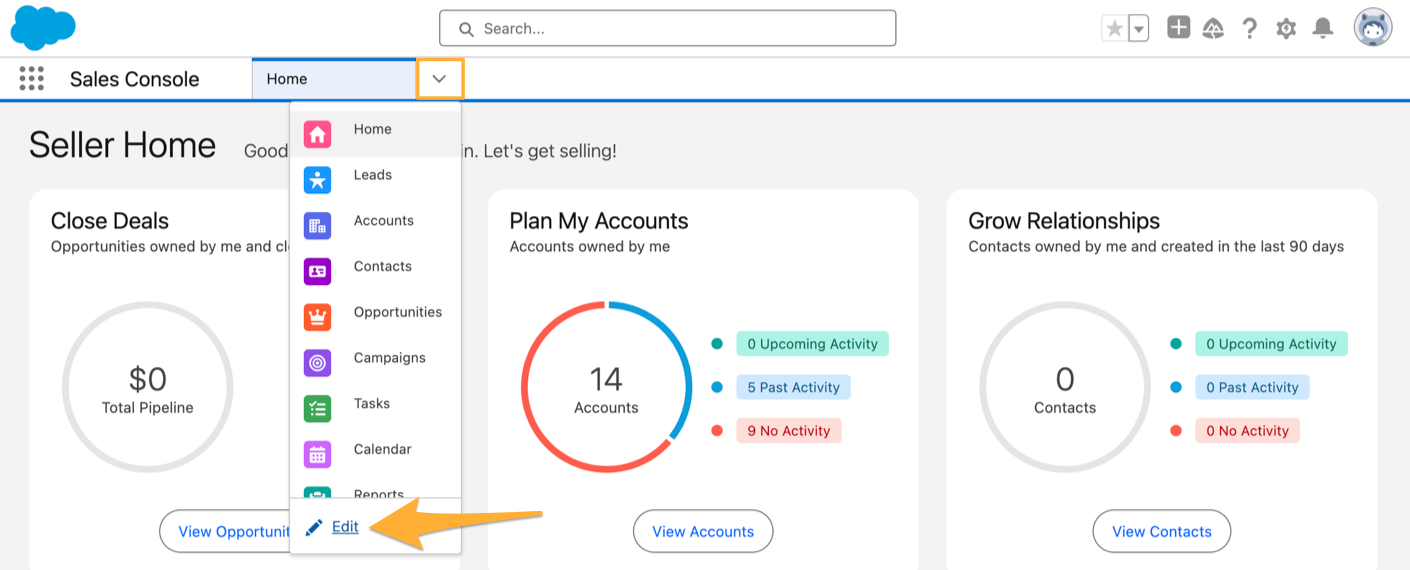
Task: Click the View Contacts button
Action: 1162,531
